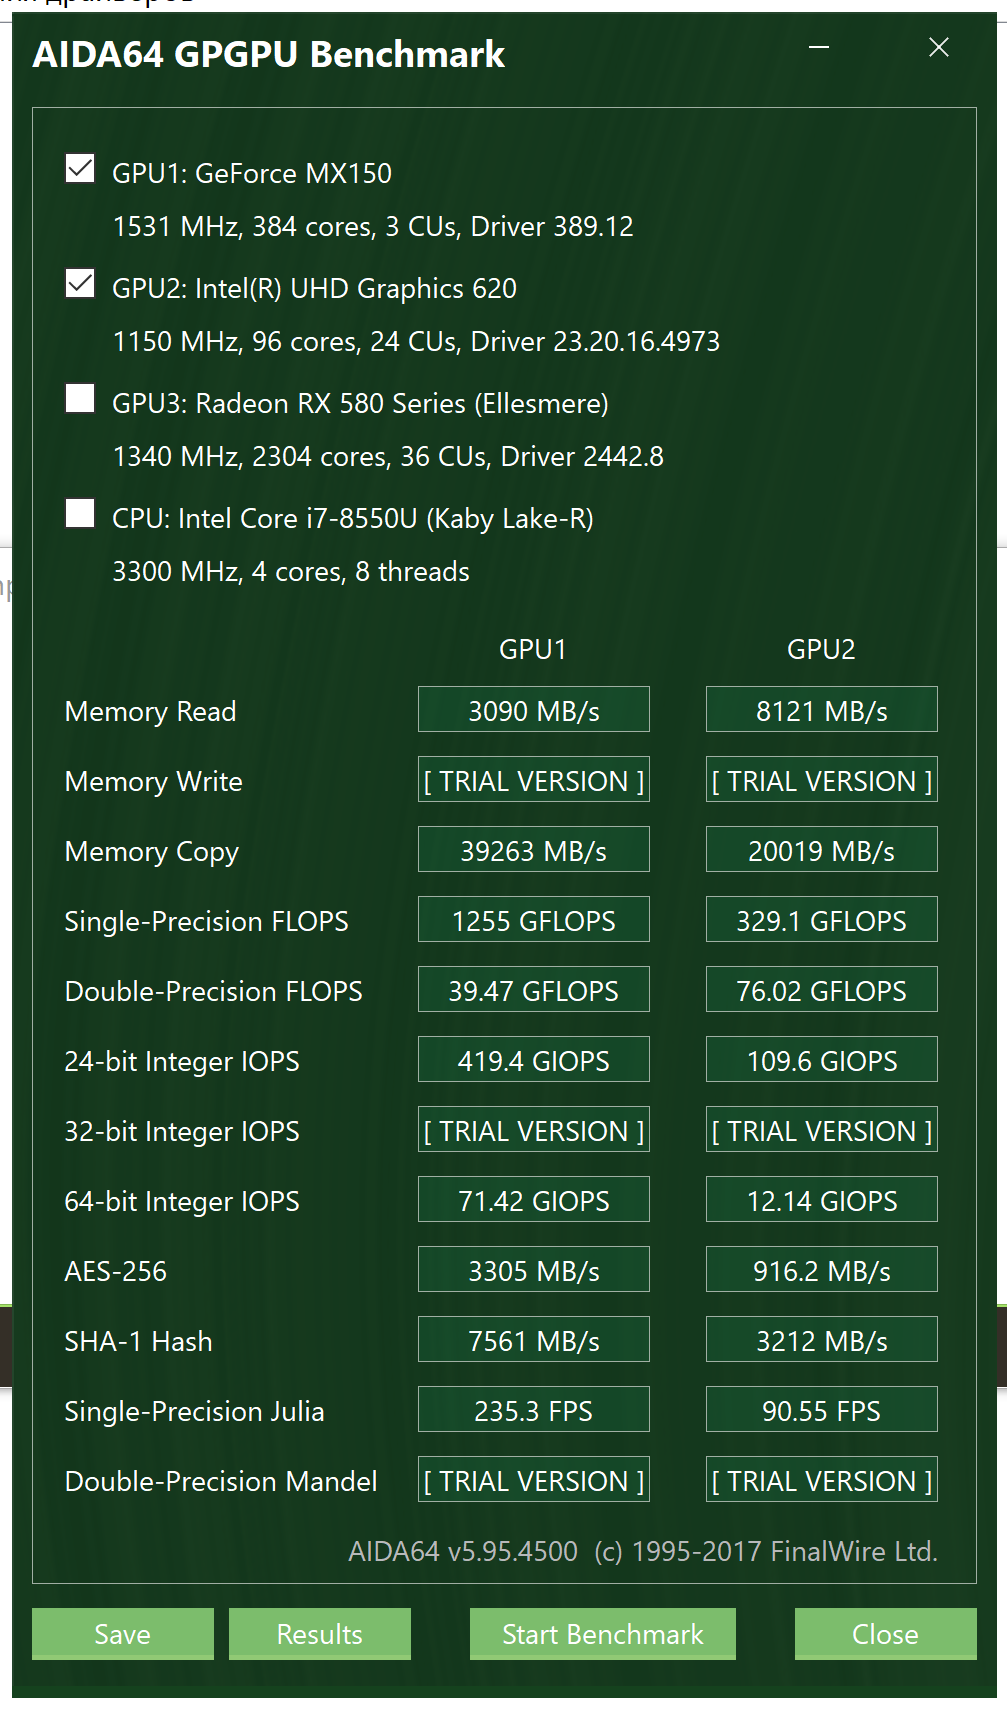The height and width of the screenshot is (1711, 1007).
Task: Click the 329.1 GFLOPS result
Action: tap(822, 920)
